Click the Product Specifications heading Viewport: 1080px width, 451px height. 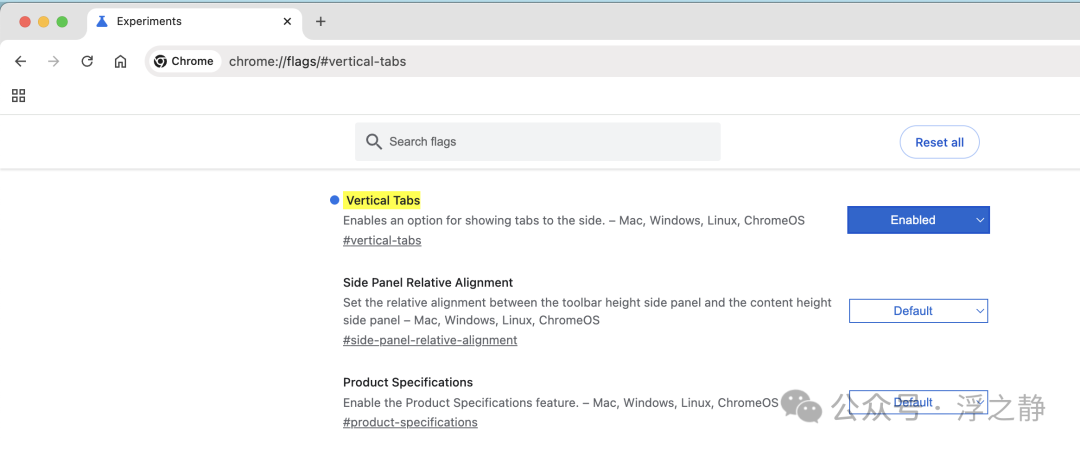408,382
